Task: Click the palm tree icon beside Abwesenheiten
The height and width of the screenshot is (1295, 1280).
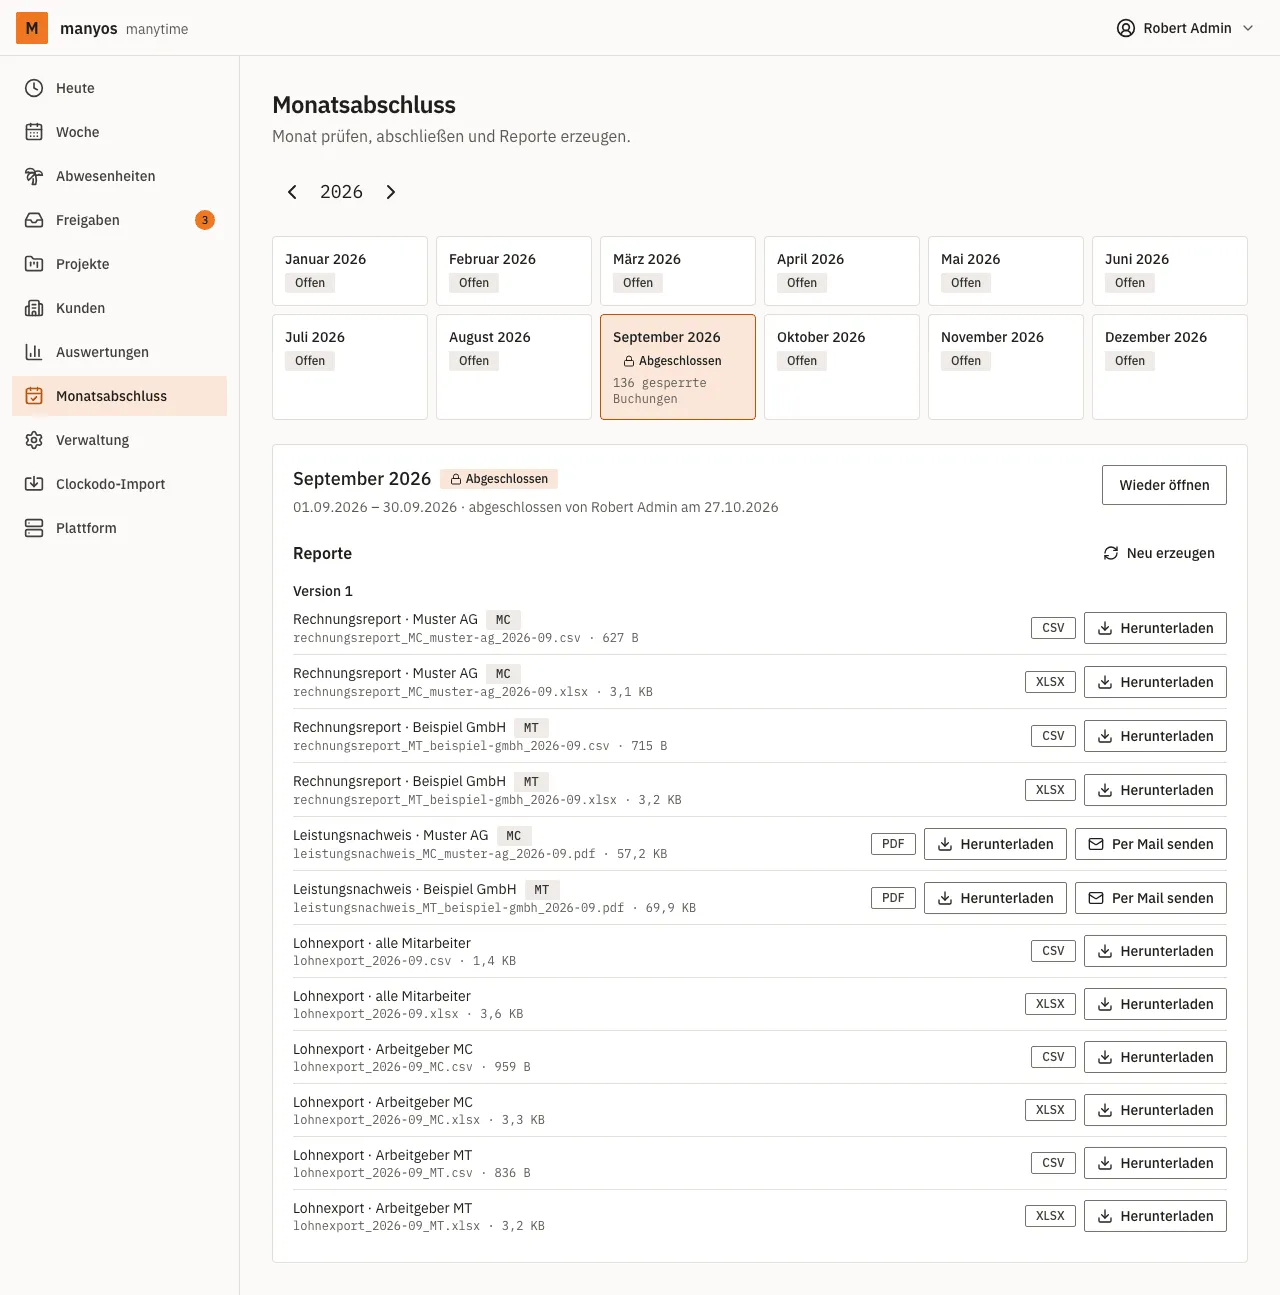Action: pyautogui.click(x=34, y=176)
